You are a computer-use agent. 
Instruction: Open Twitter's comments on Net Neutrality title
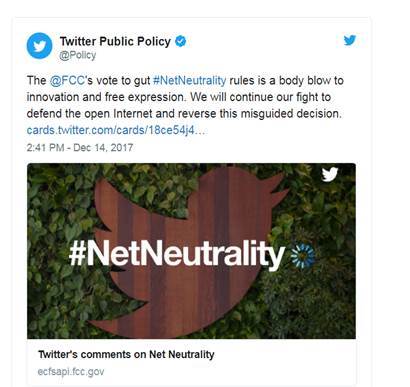pos(126,354)
